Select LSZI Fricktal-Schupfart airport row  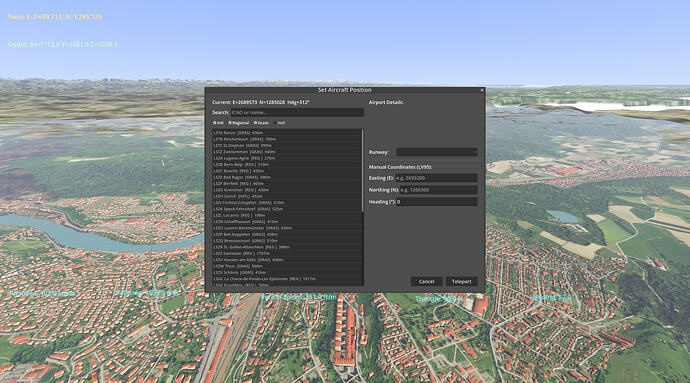(287, 203)
